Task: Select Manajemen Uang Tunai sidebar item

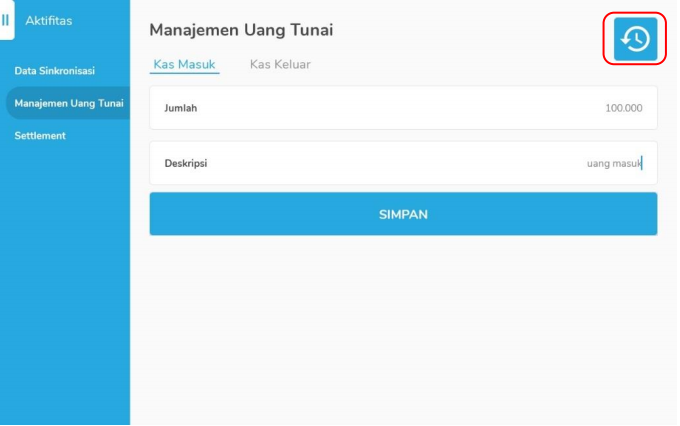Action: point(68,103)
